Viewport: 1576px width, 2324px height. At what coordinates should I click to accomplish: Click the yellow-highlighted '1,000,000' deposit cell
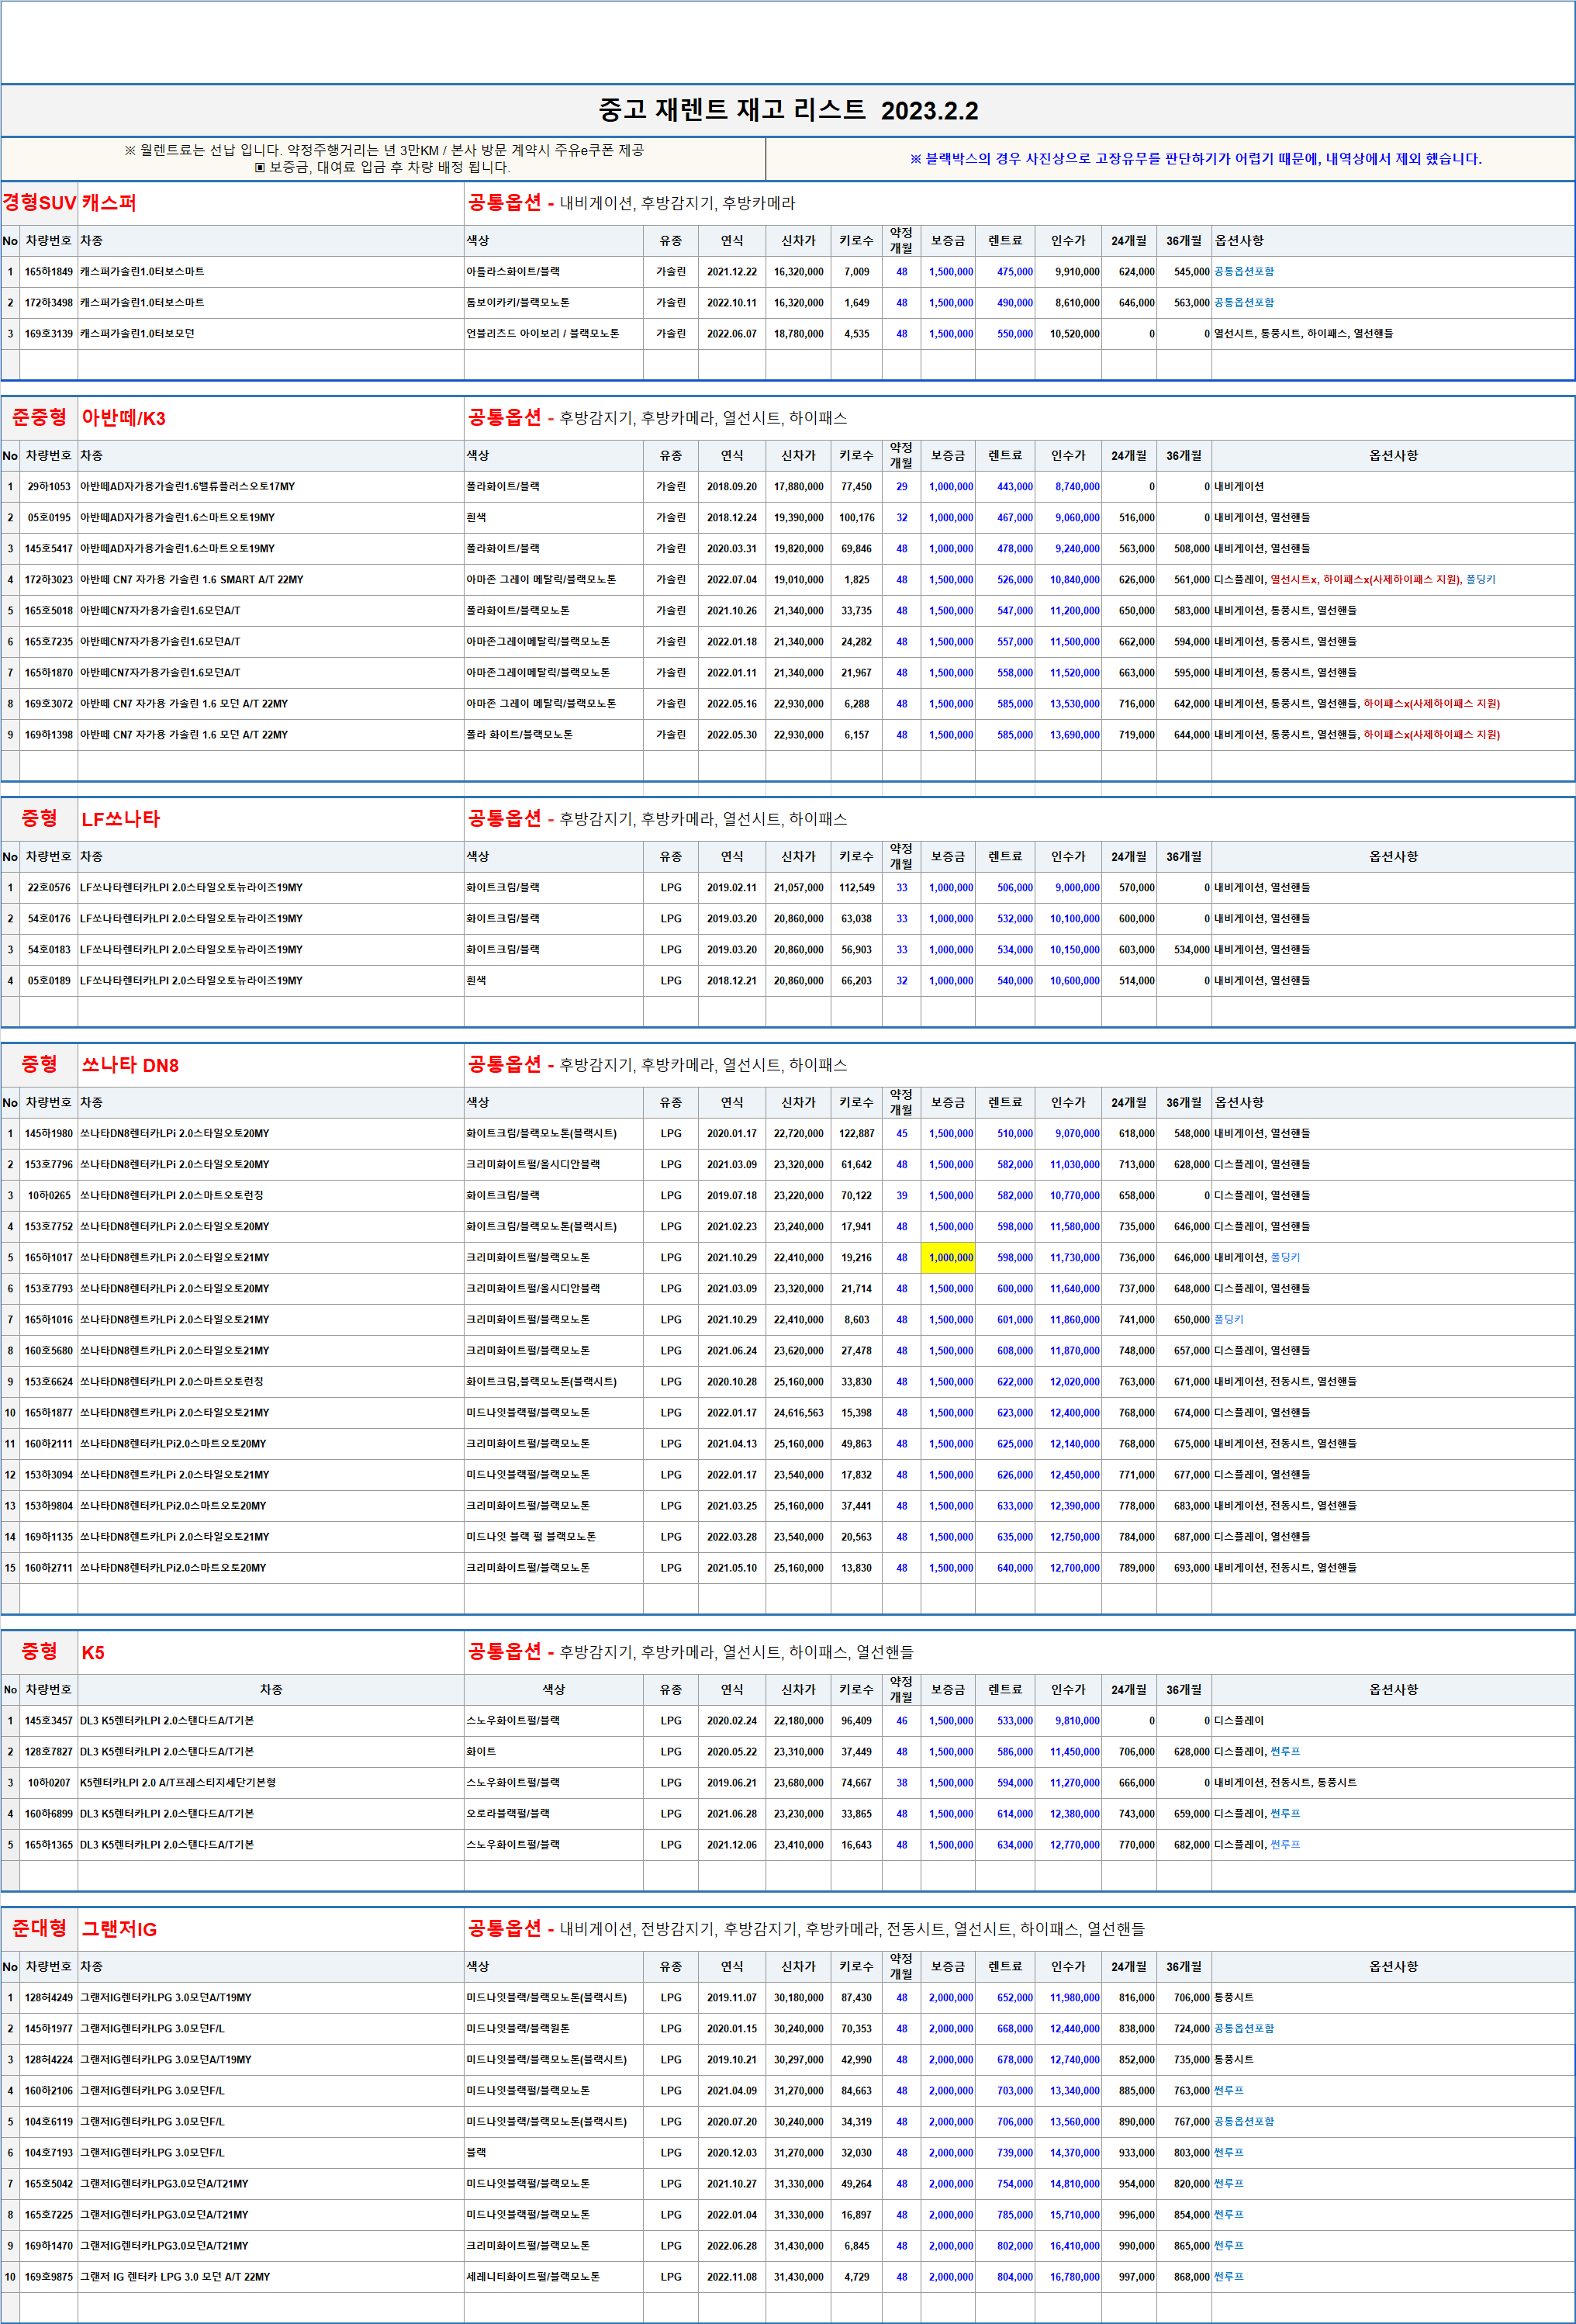[948, 1258]
